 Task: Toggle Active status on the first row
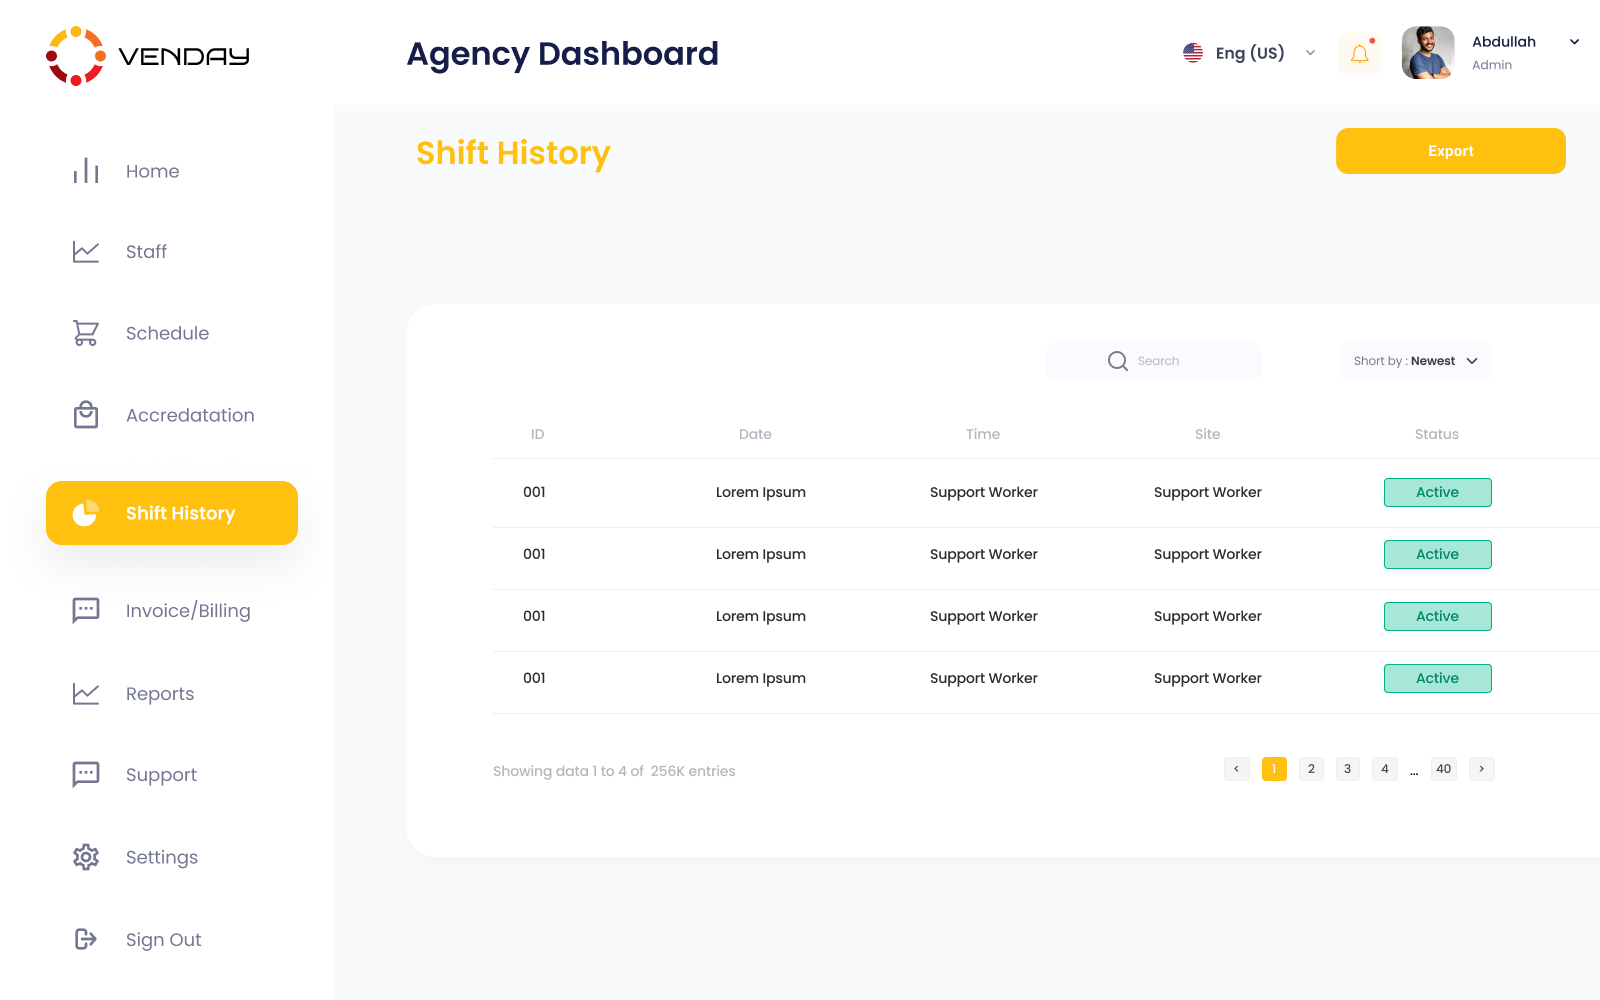1437,492
